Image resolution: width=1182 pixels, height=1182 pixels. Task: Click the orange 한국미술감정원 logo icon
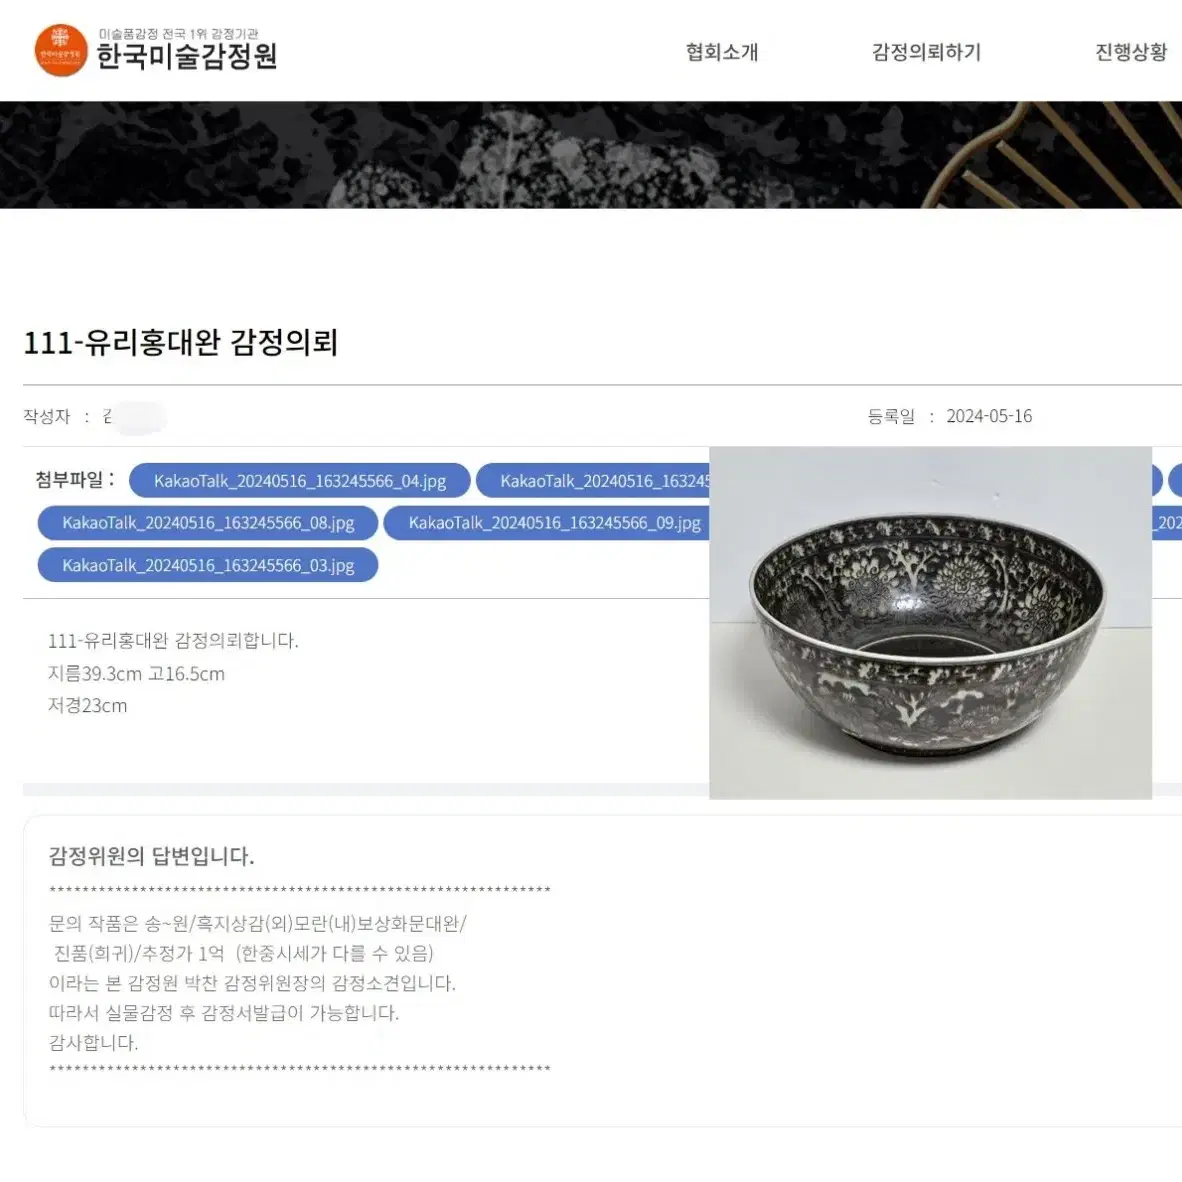pyautogui.click(x=61, y=50)
